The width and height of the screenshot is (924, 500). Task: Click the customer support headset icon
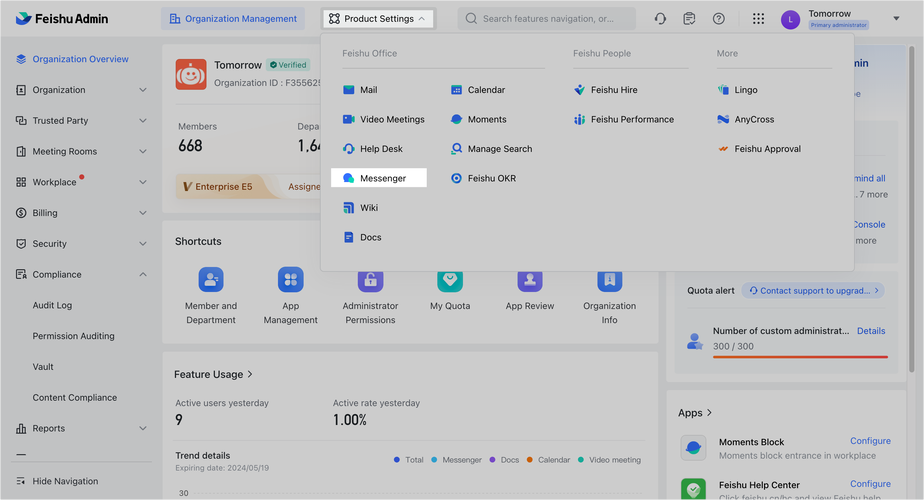(660, 19)
